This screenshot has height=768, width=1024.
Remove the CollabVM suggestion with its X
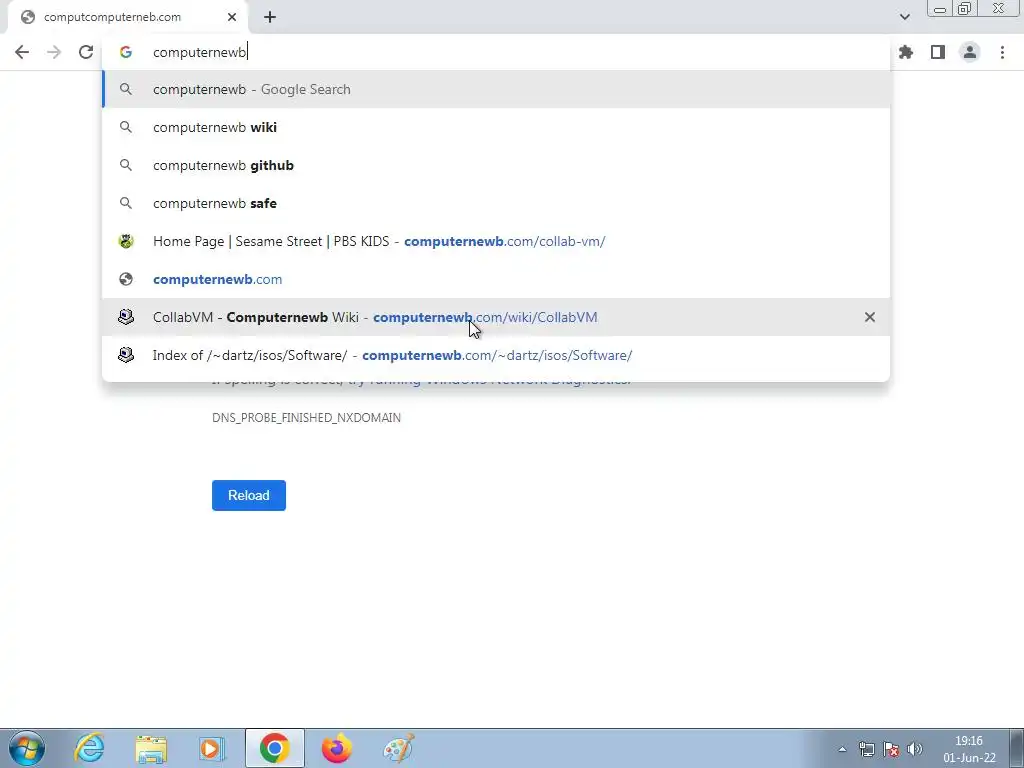pos(870,317)
